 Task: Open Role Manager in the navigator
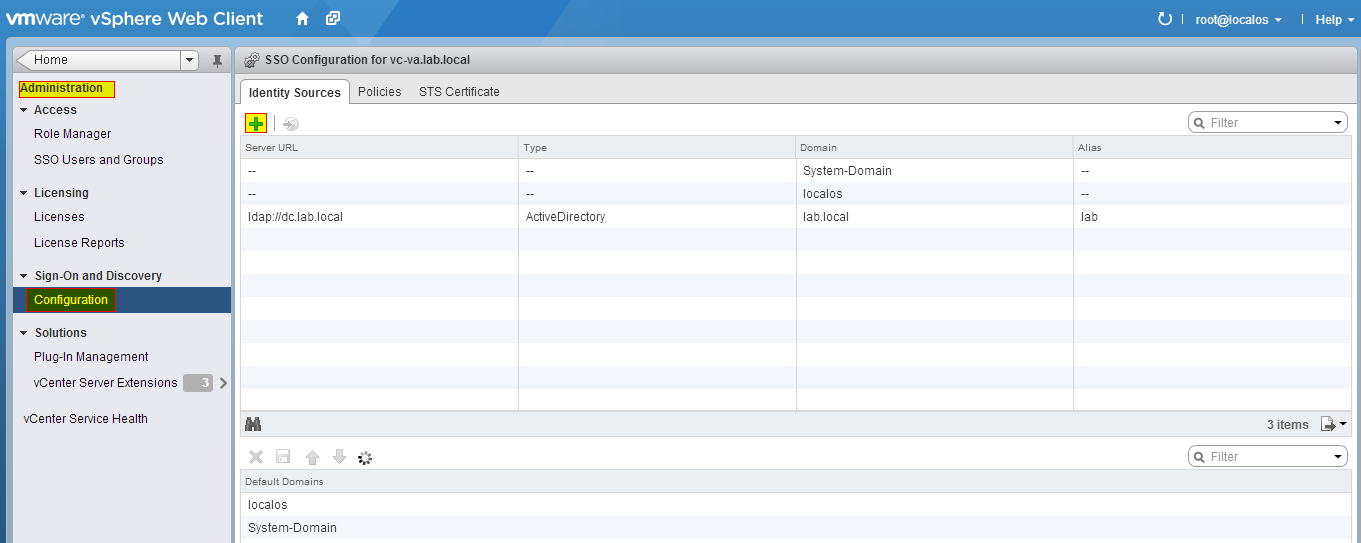pyautogui.click(x=72, y=134)
